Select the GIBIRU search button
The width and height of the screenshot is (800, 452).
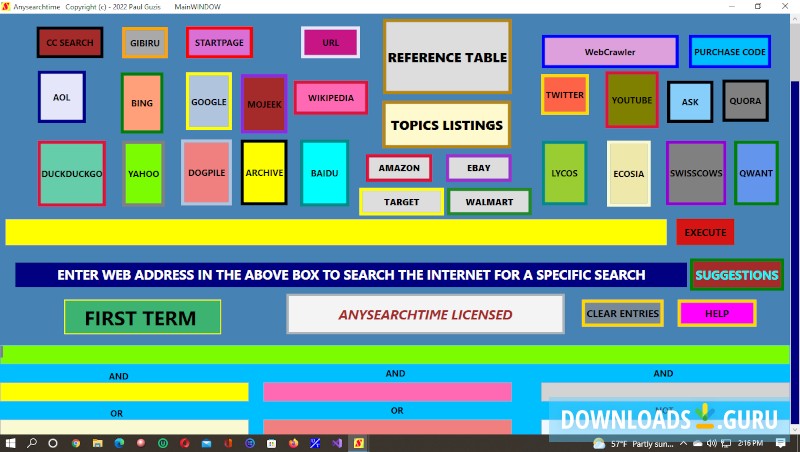pyautogui.click(x=145, y=43)
